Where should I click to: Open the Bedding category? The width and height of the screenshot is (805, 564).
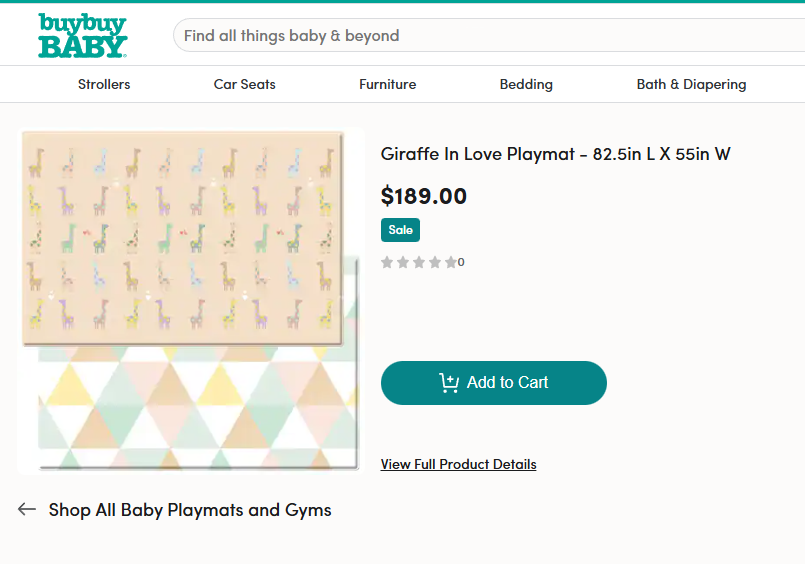pos(526,84)
